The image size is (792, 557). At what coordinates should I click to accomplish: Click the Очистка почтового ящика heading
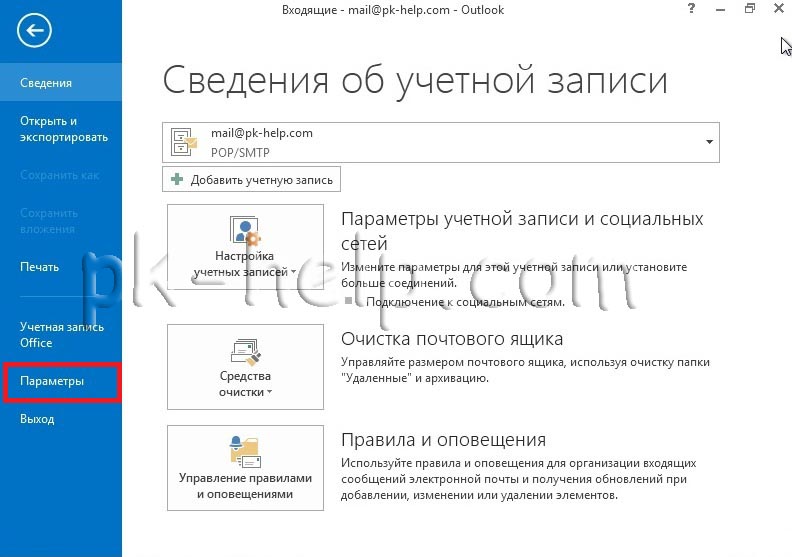click(x=452, y=339)
